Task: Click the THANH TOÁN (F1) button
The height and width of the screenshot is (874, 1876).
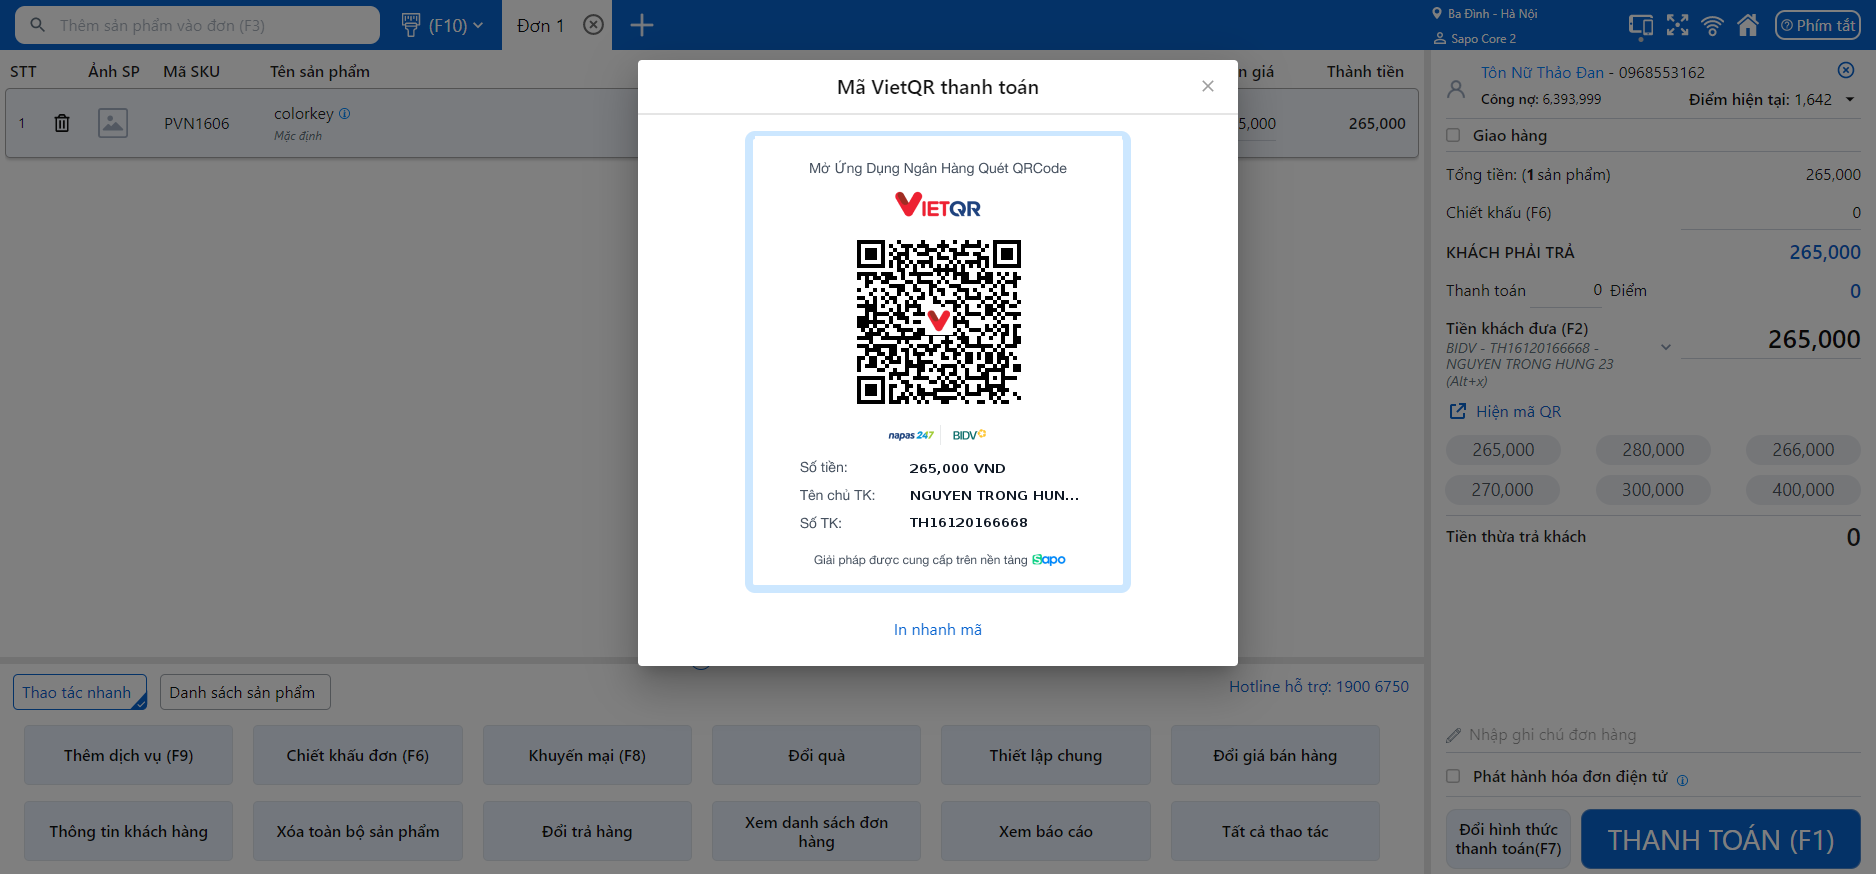Action: (1721, 839)
